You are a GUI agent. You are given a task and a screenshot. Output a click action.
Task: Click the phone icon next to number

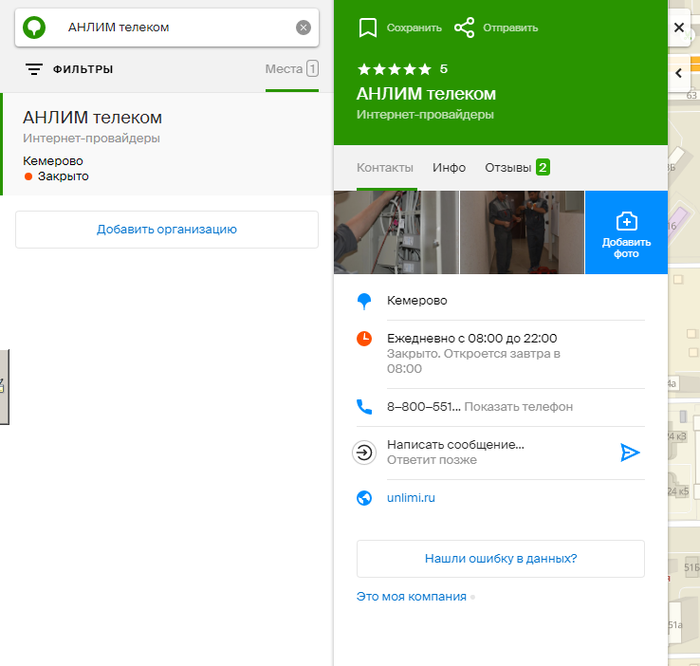pyautogui.click(x=364, y=407)
